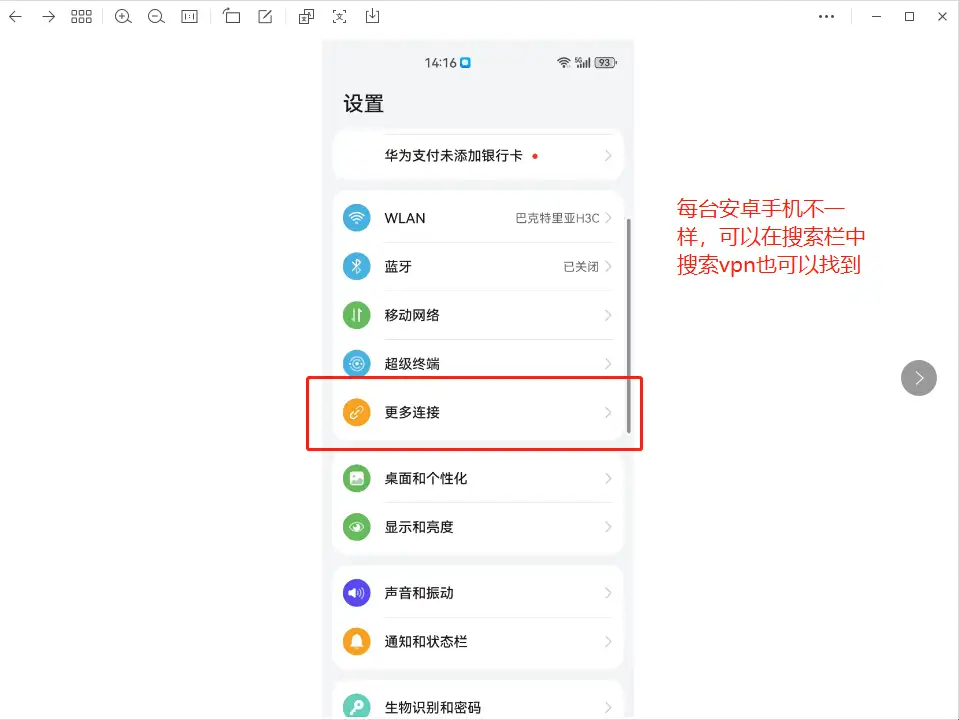Image resolution: width=959 pixels, height=720 pixels.
Task: Go to the previous image with the back arrow
Action: (x=15, y=17)
